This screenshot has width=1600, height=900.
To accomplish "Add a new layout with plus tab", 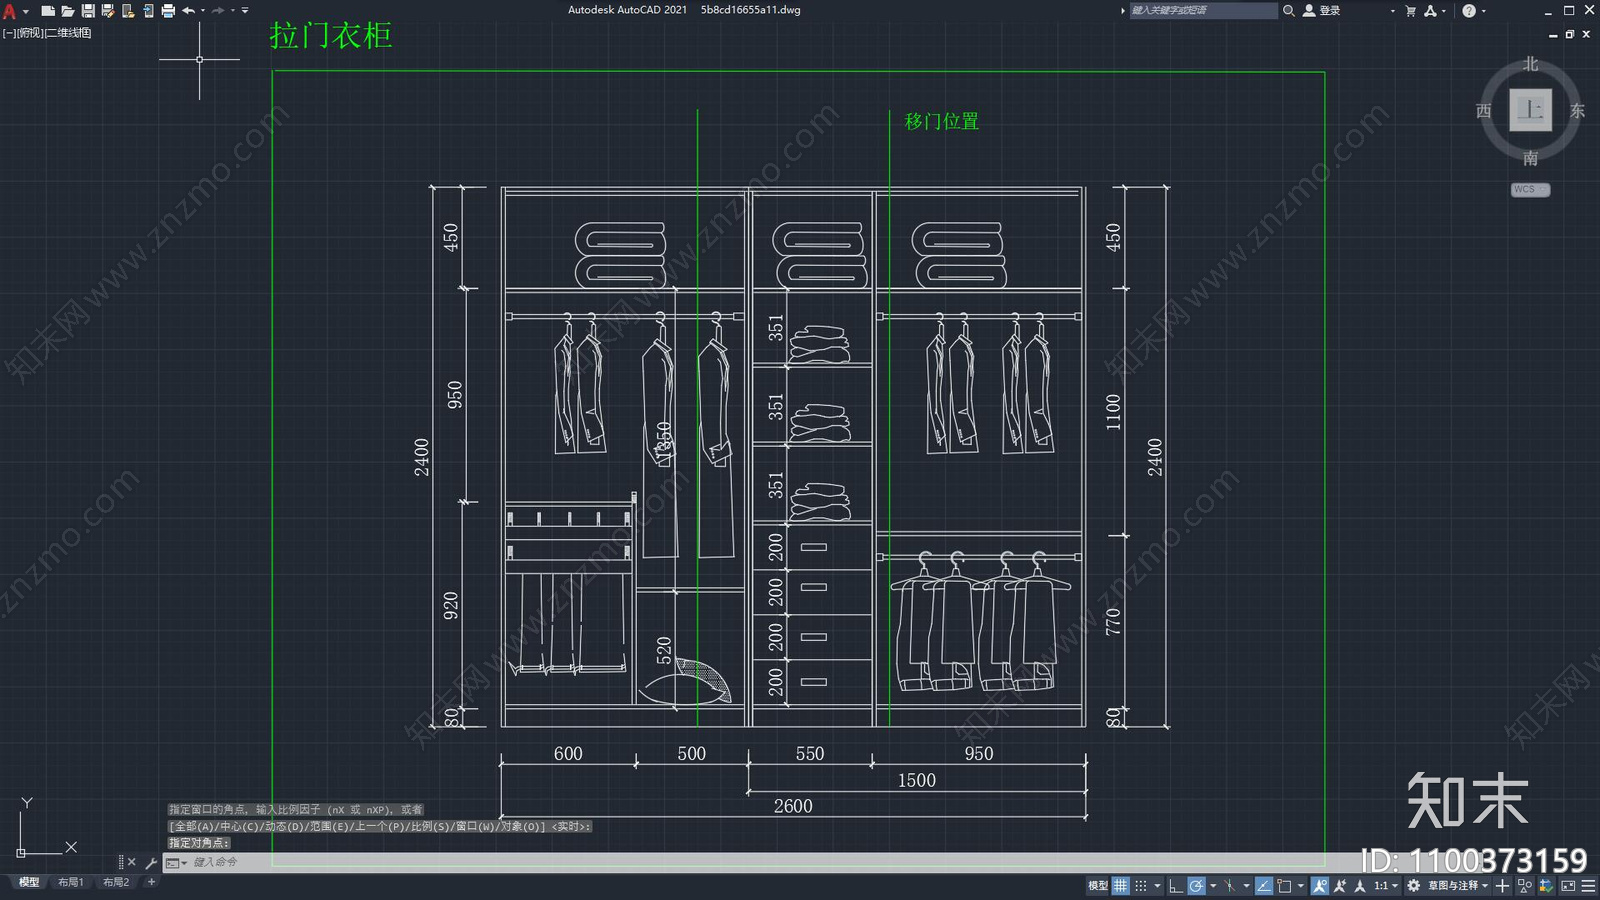I will (151, 882).
